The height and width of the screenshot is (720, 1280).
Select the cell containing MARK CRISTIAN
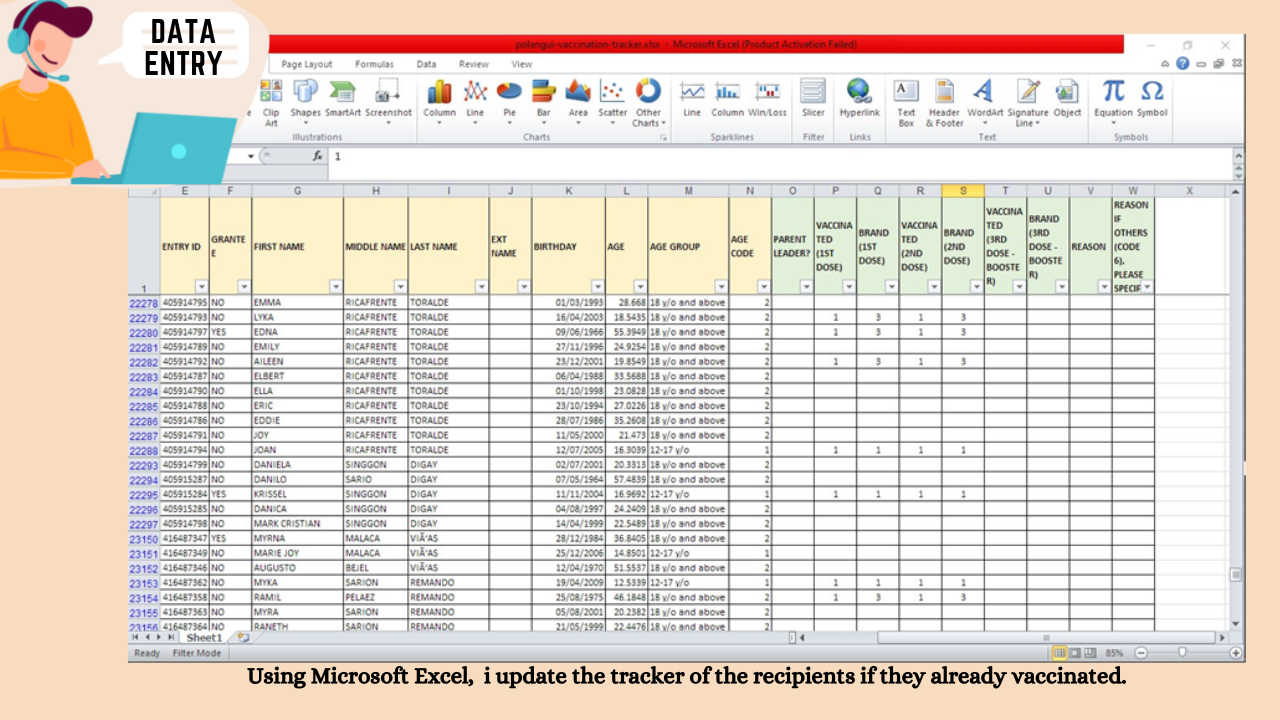tap(297, 524)
